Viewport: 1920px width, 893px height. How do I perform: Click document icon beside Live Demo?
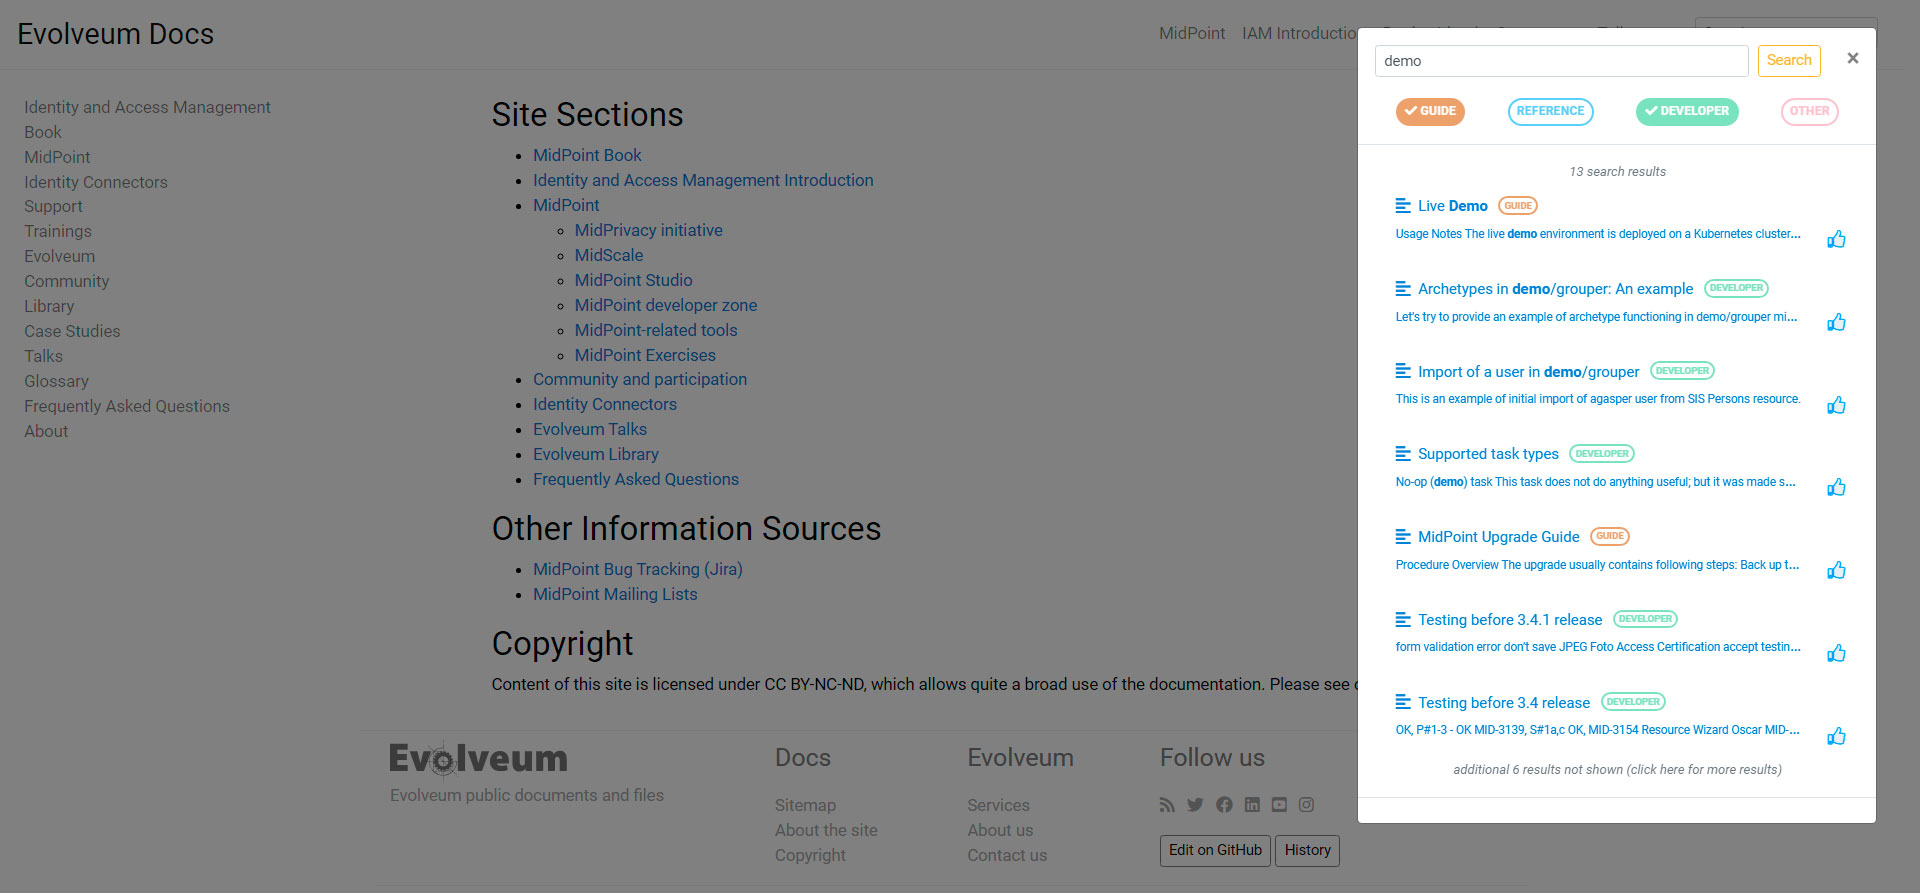[1403, 206]
